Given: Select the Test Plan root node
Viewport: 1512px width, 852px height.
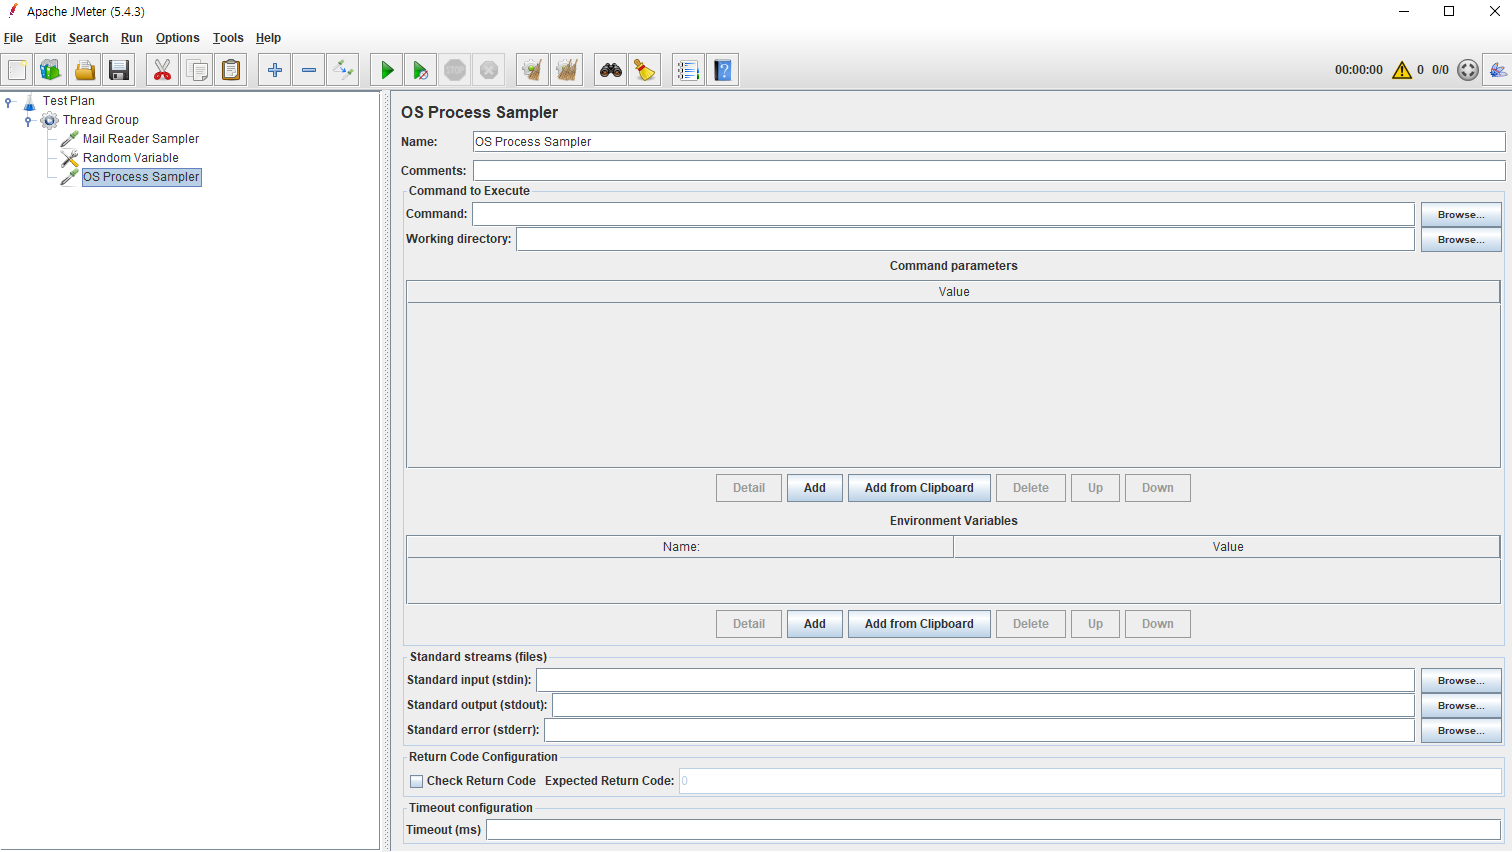Looking at the screenshot, I should 69,101.
